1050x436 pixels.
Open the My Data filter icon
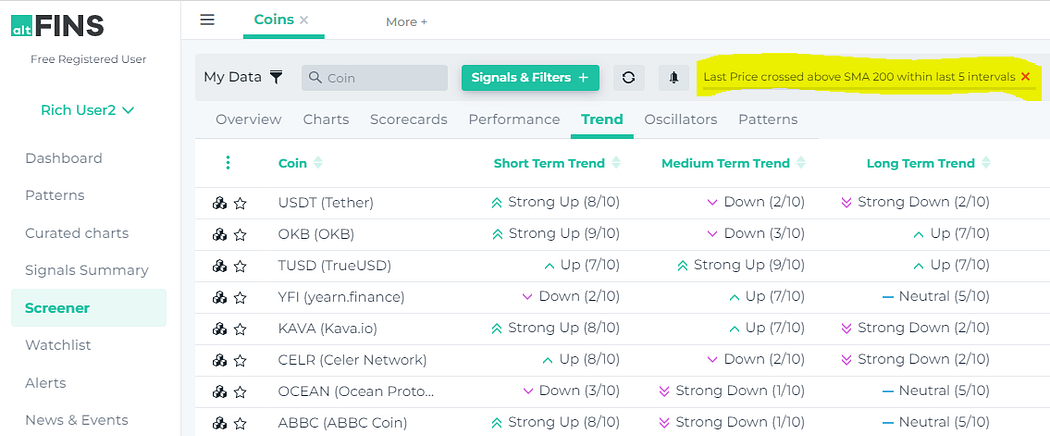click(x=276, y=77)
